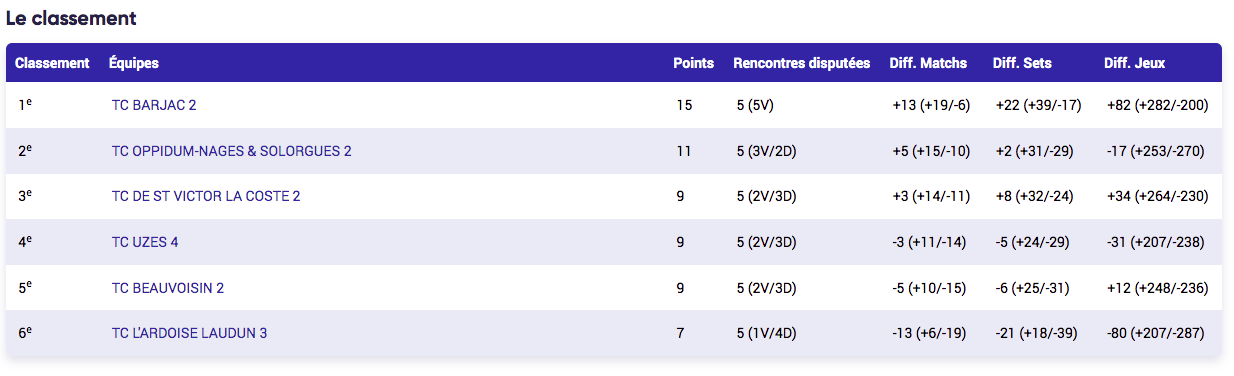Open the TC BEAUVOISIN 2 team link
The image size is (1234, 376).
(168, 288)
